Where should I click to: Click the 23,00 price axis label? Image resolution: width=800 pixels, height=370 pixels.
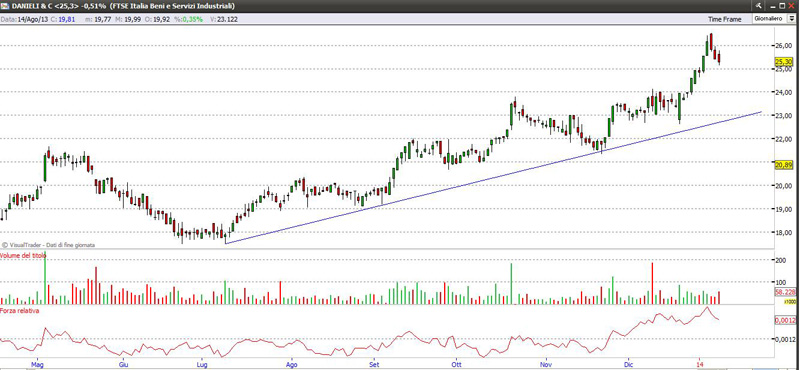(783, 115)
